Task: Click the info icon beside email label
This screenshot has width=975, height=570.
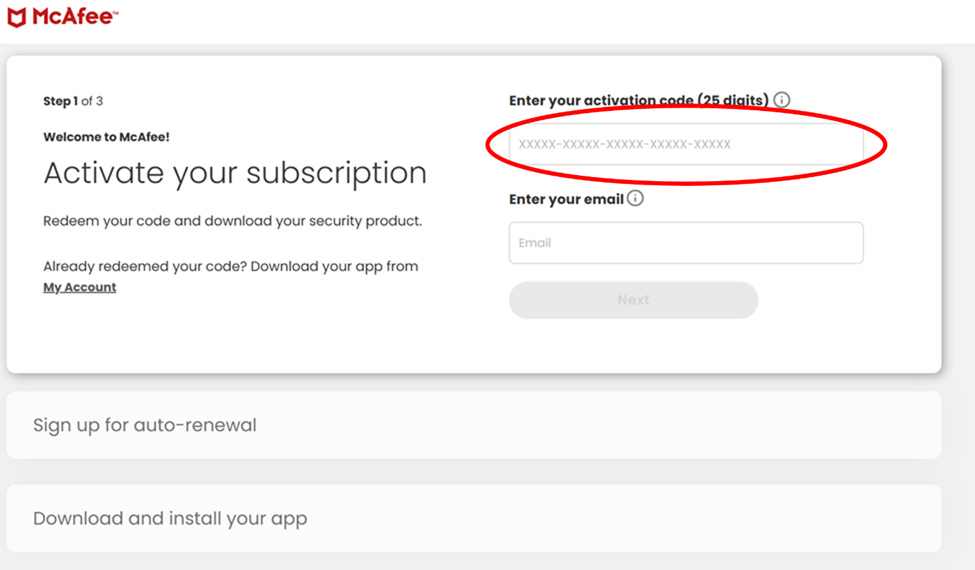Action: pos(635,198)
